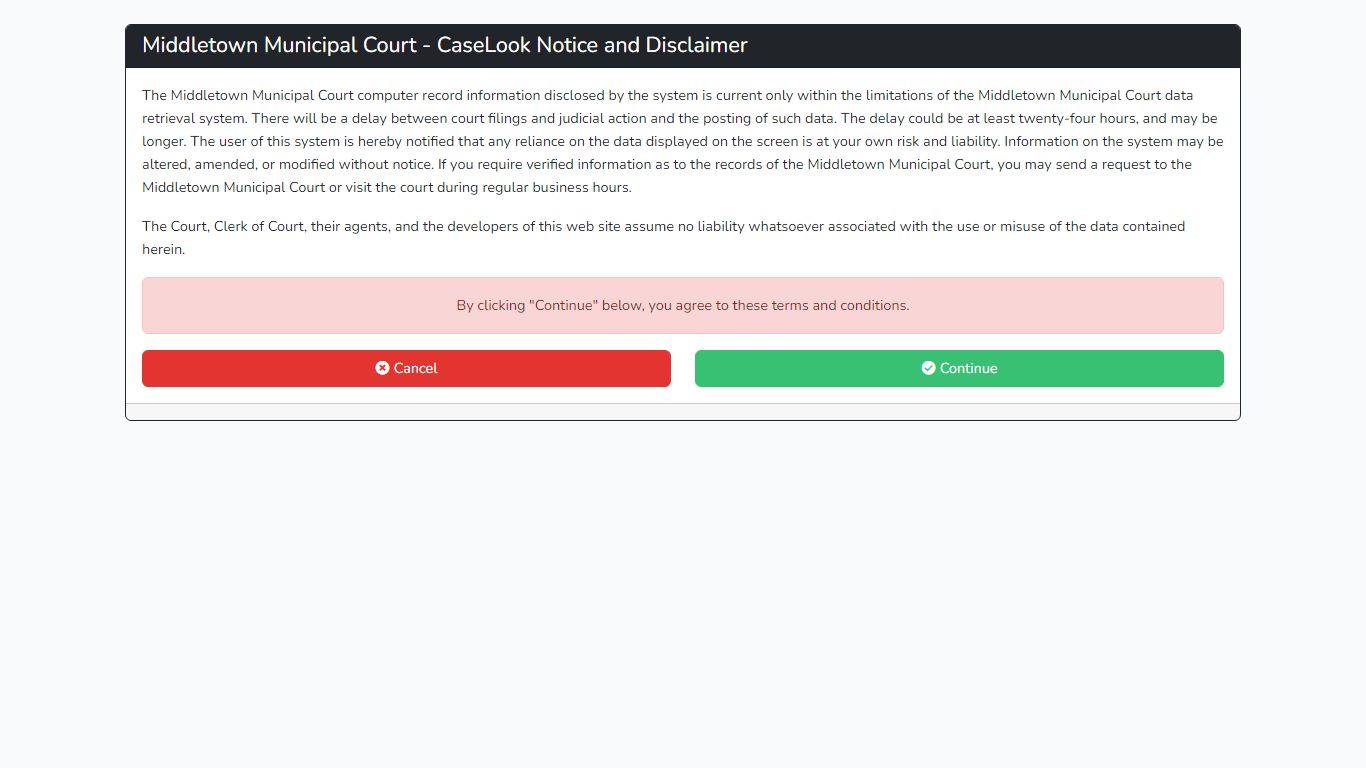Click the green Continue button
Image resolution: width=1366 pixels, height=768 pixels.
(959, 368)
